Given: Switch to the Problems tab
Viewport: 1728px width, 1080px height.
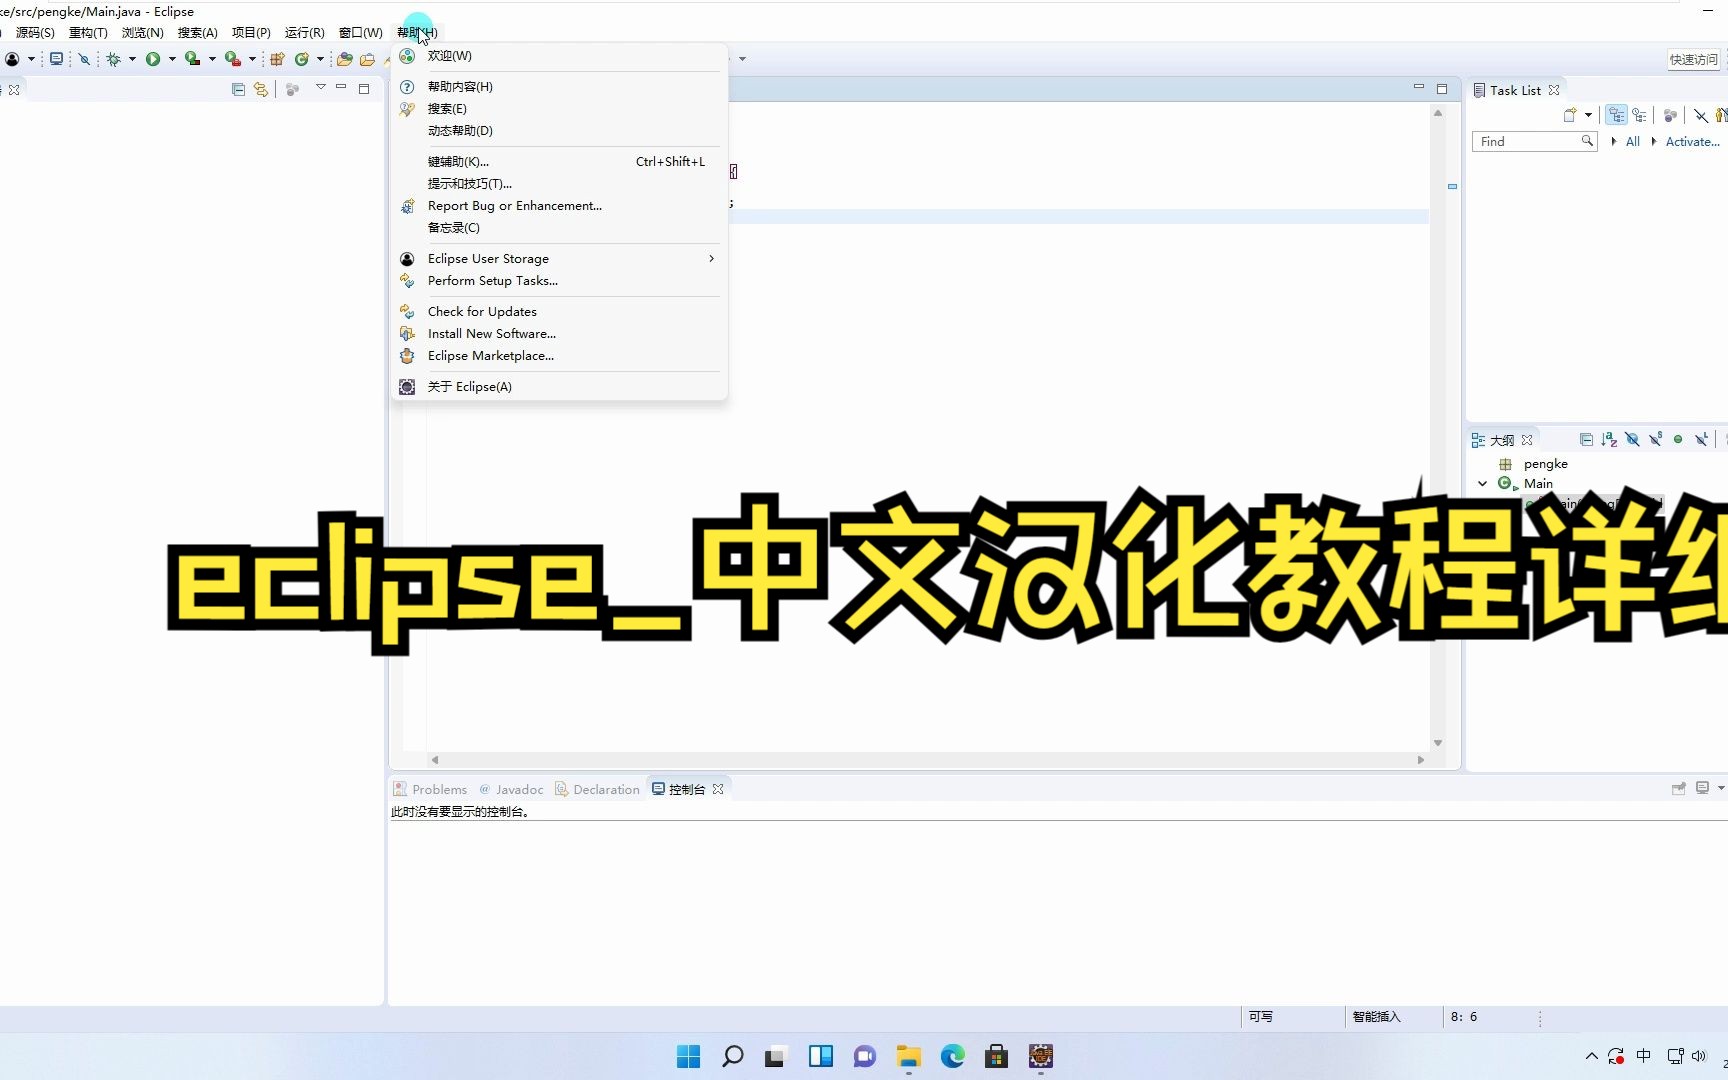Looking at the screenshot, I should point(430,790).
